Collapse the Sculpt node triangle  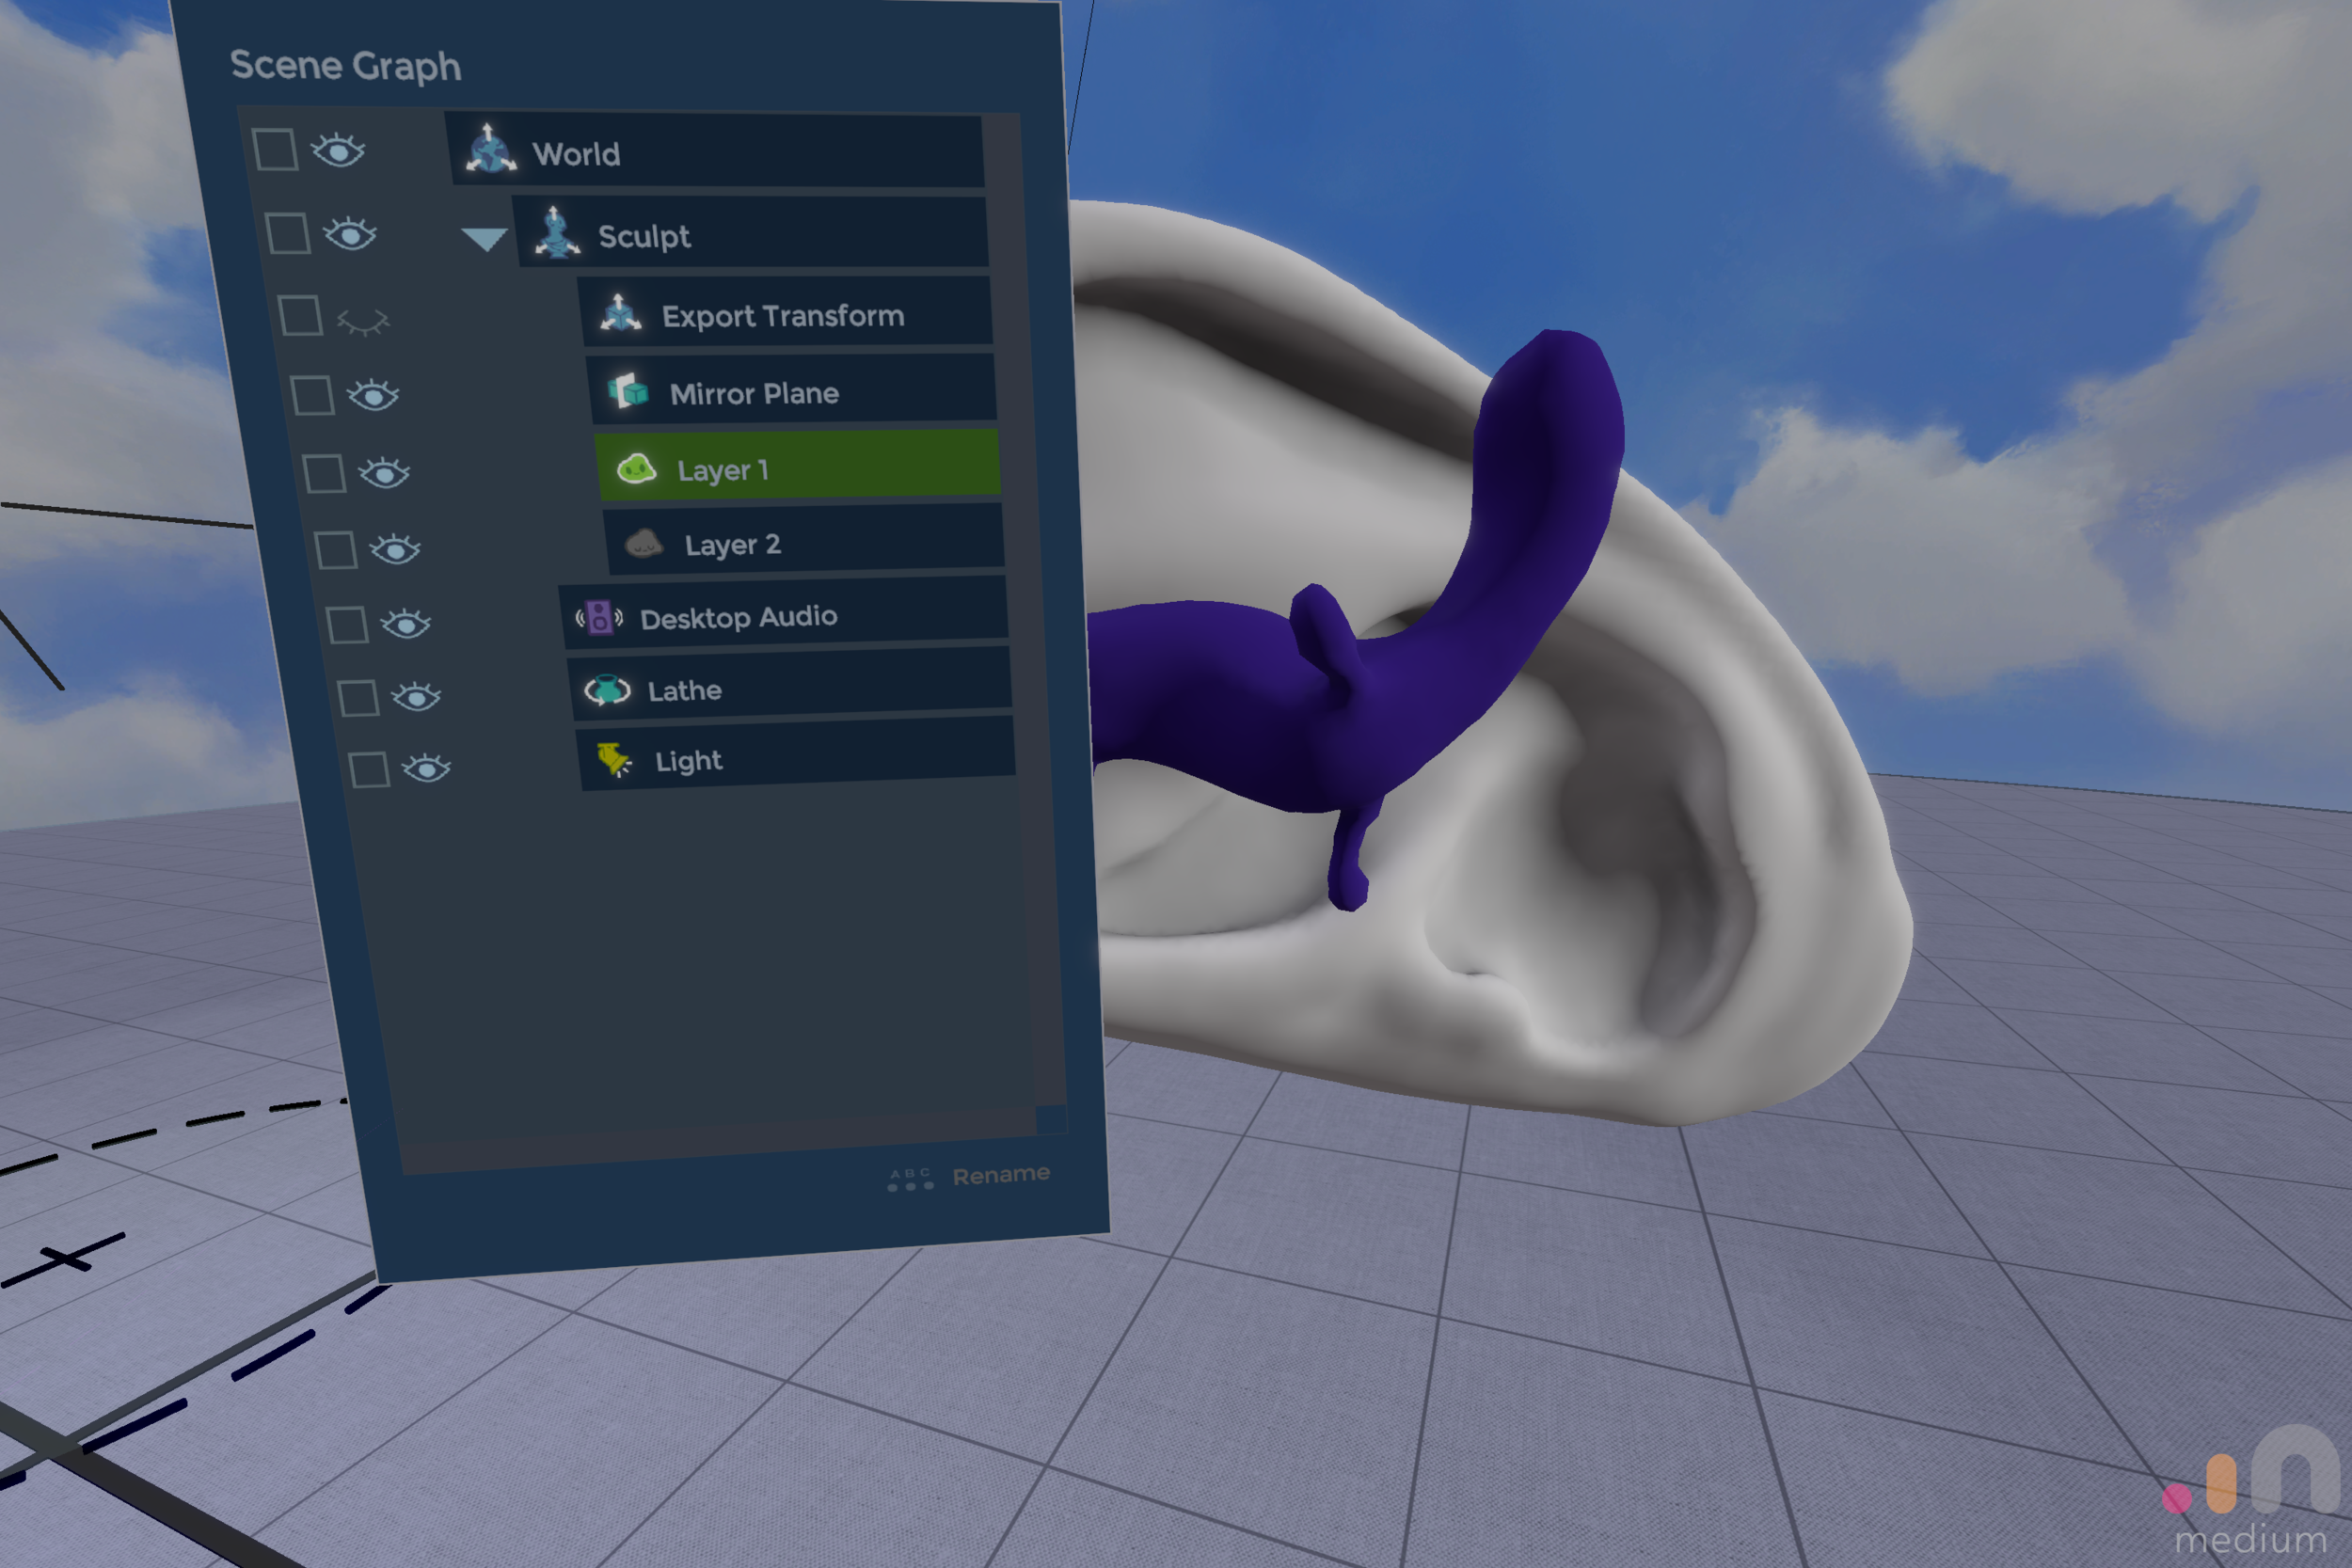point(484,239)
